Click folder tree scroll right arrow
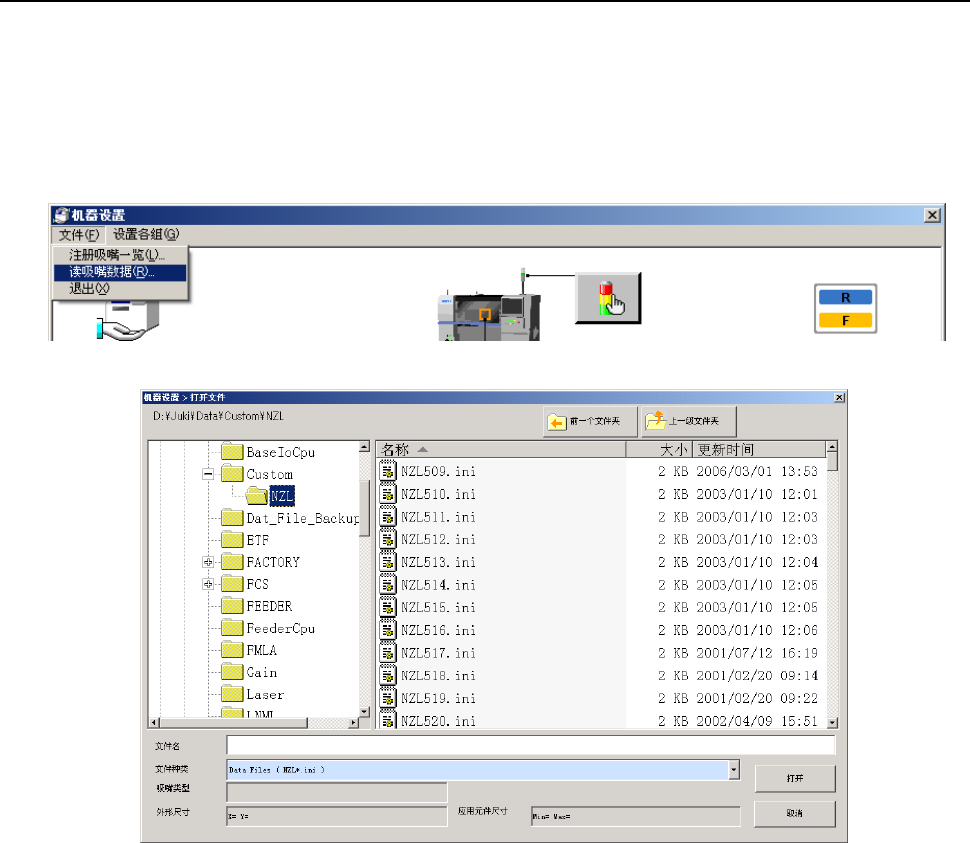The height and width of the screenshot is (843, 970). click(354, 722)
